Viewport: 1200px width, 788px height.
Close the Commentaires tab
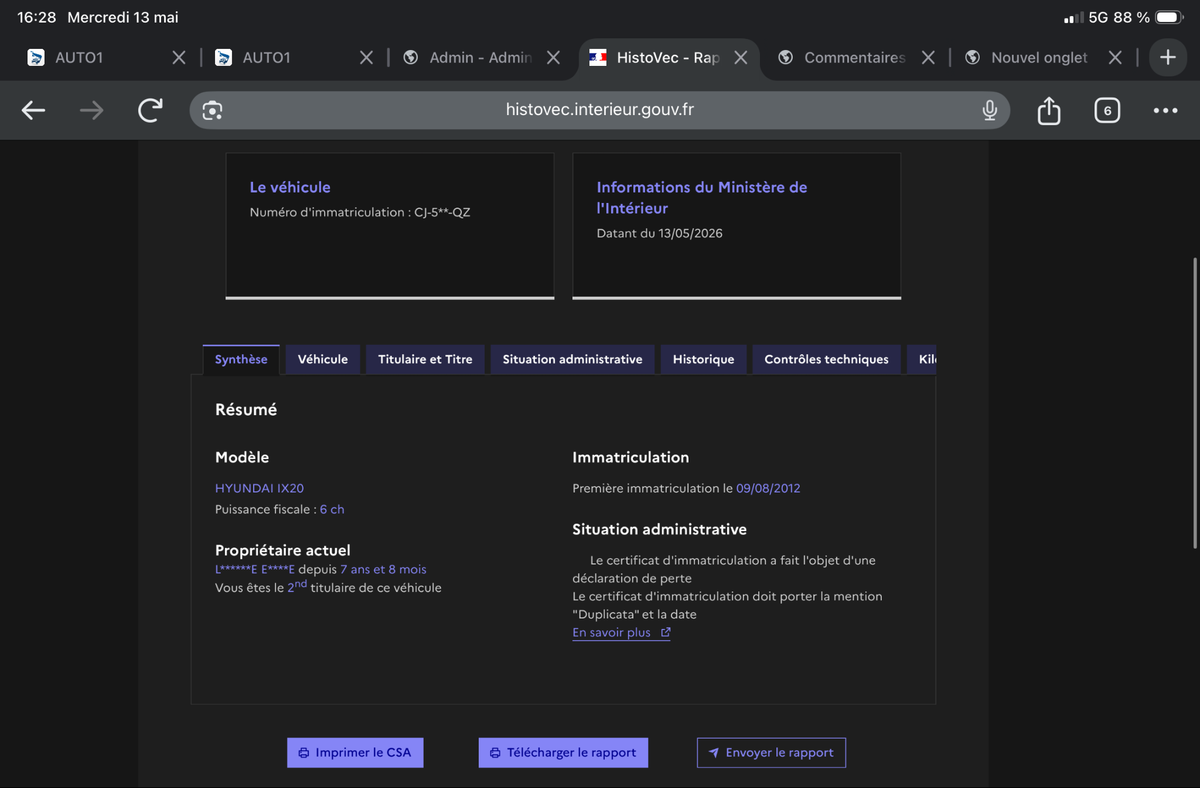click(x=928, y=58)
